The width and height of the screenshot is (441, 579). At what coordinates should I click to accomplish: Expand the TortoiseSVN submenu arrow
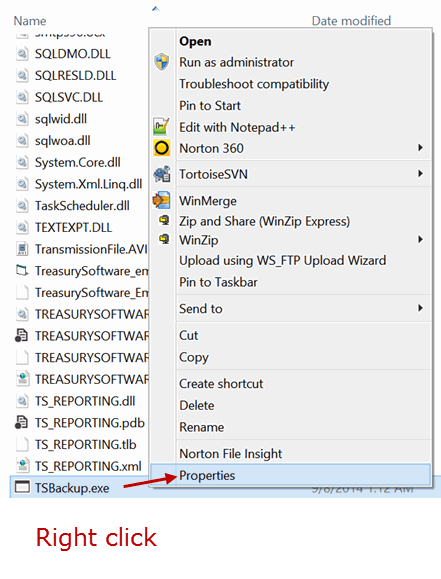[420, 174]
